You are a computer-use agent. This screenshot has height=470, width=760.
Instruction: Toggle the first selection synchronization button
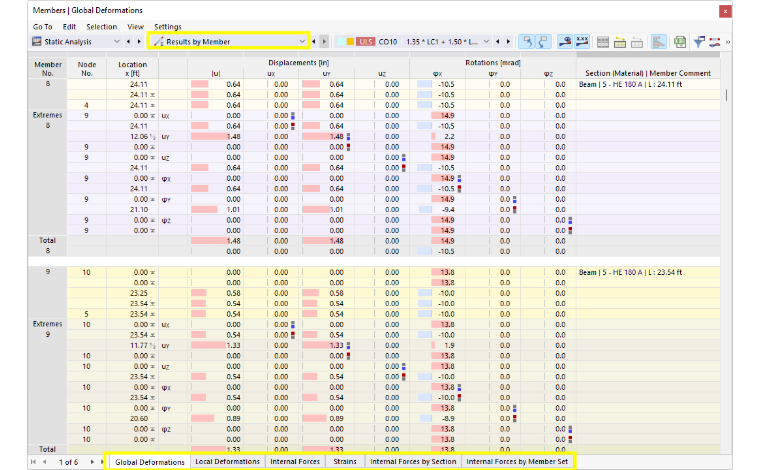[x=526, y=42]
